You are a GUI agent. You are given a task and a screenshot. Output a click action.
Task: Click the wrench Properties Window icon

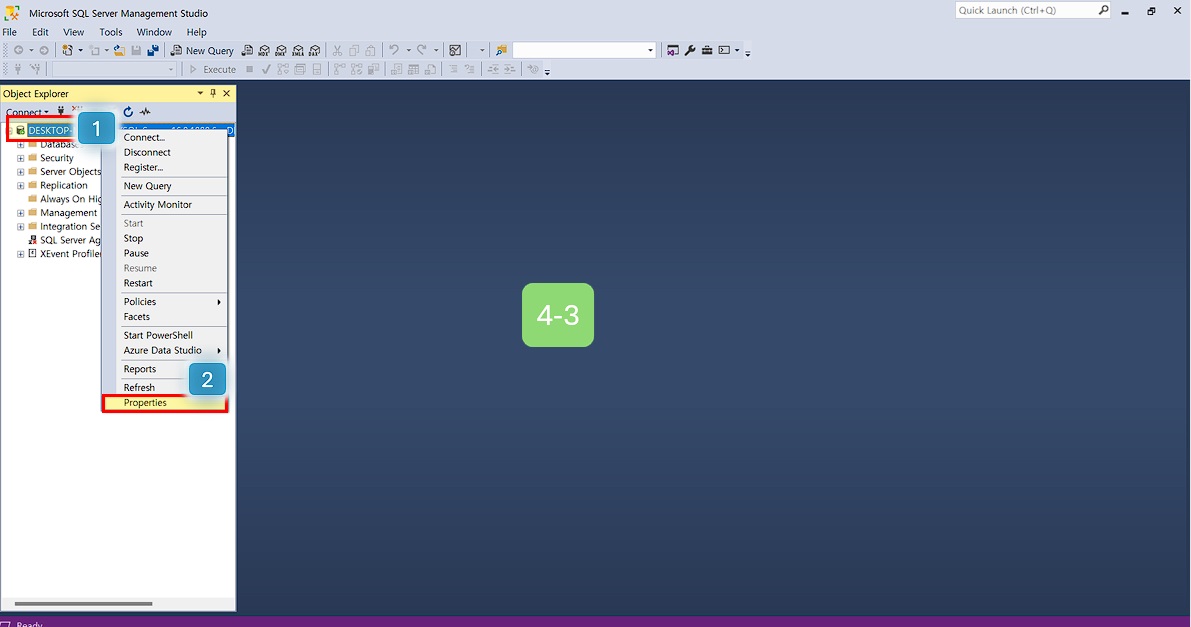coord(690,50)
